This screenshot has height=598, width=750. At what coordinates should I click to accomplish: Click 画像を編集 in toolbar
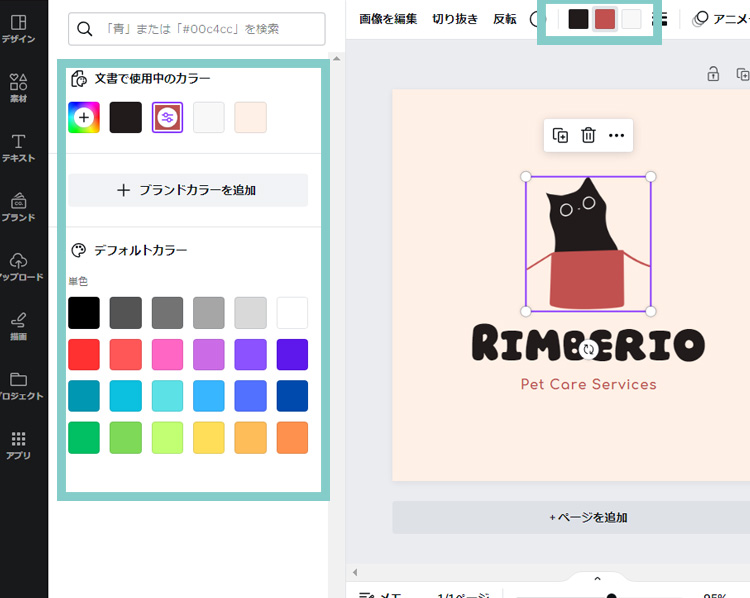(388, 19)
